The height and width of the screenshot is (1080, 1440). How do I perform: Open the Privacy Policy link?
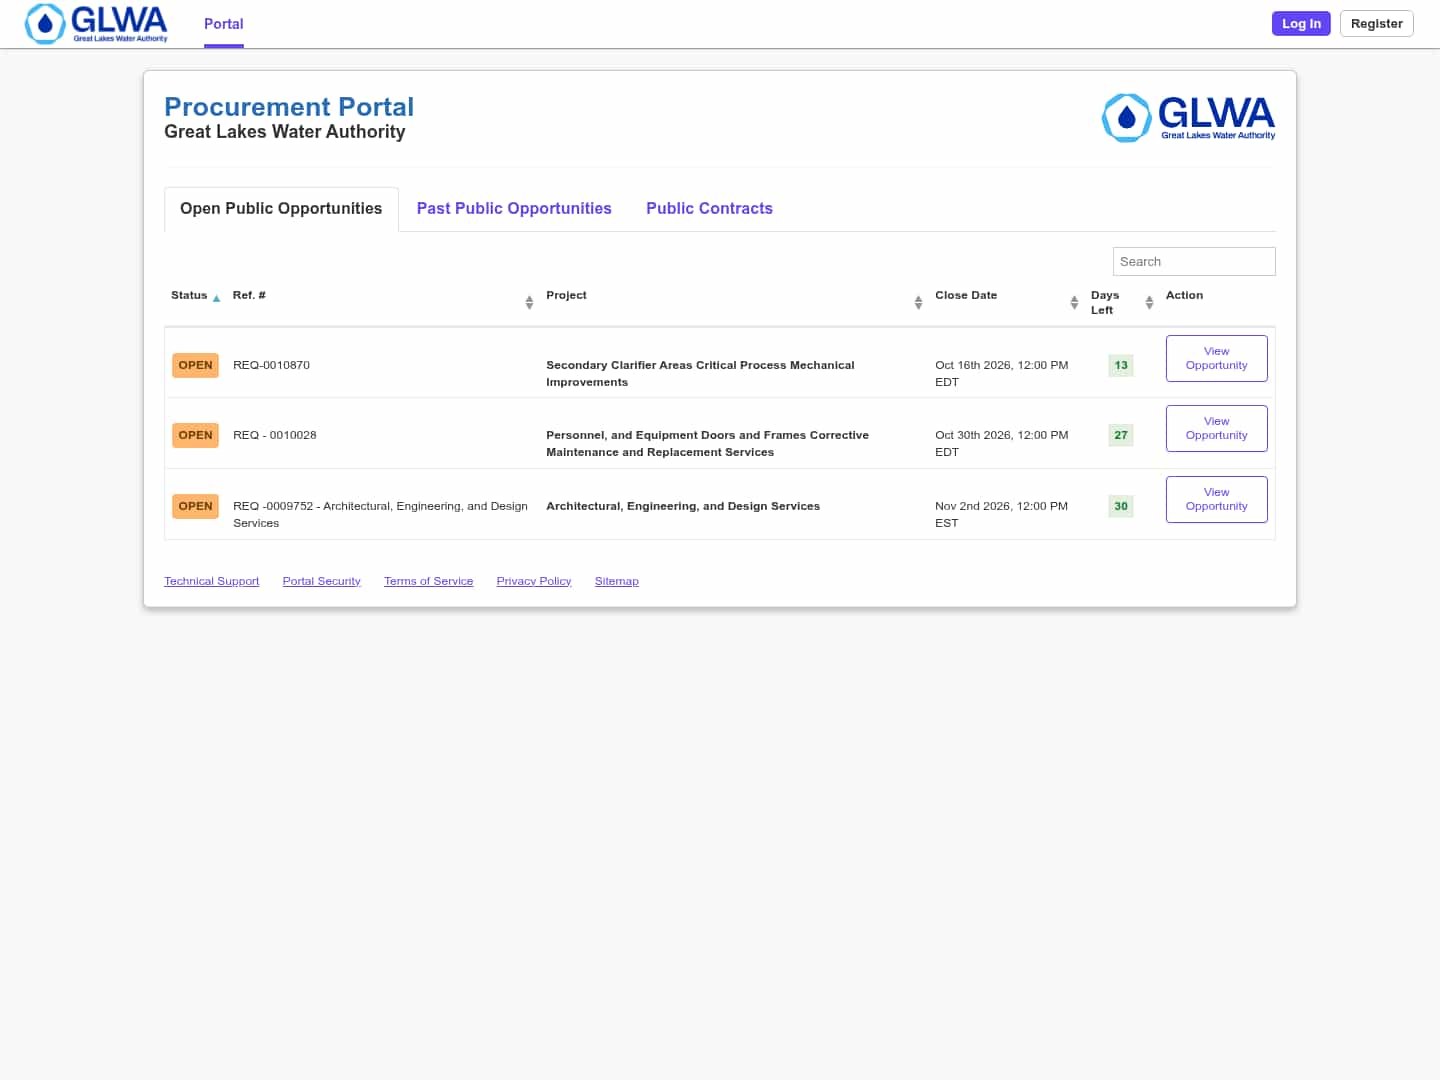coord(534,581)
